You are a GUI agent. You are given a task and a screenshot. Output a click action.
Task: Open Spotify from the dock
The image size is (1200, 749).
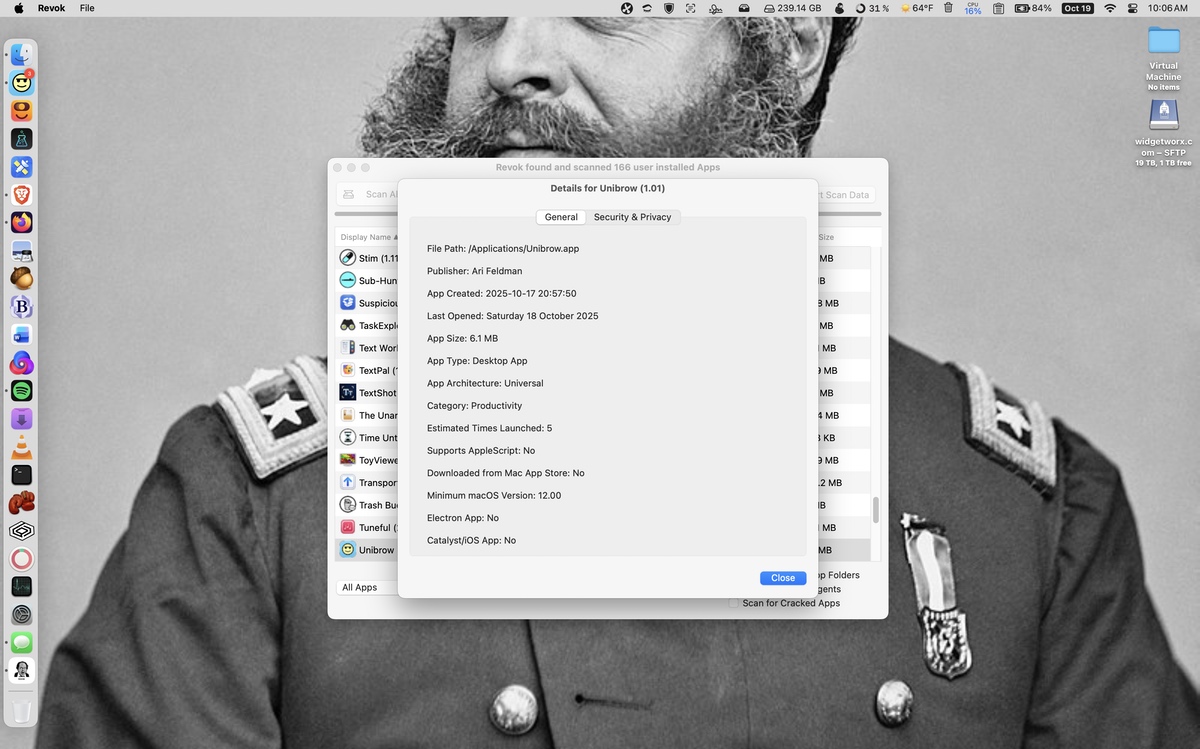click(22, 391)
